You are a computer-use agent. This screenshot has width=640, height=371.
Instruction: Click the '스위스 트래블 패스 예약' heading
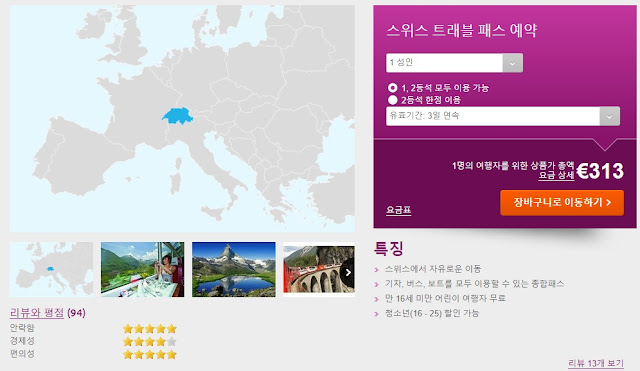click(x=462, y=31)
